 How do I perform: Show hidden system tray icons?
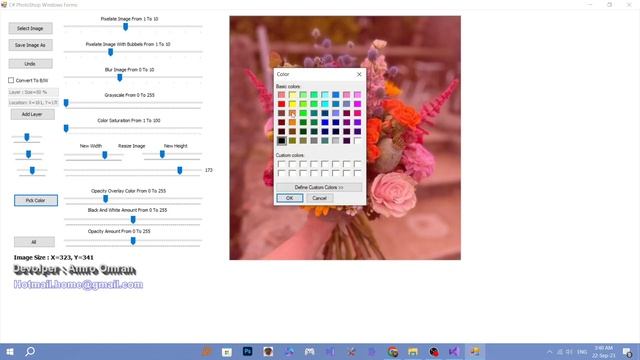(549, 352)
